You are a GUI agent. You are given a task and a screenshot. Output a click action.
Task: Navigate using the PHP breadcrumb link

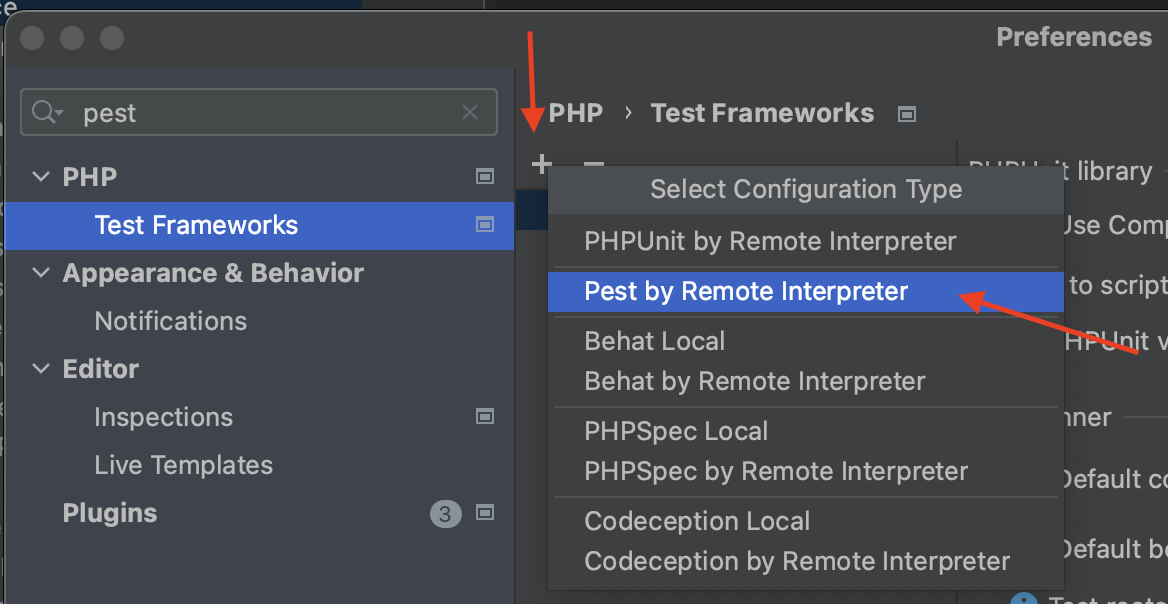[577, 113]
